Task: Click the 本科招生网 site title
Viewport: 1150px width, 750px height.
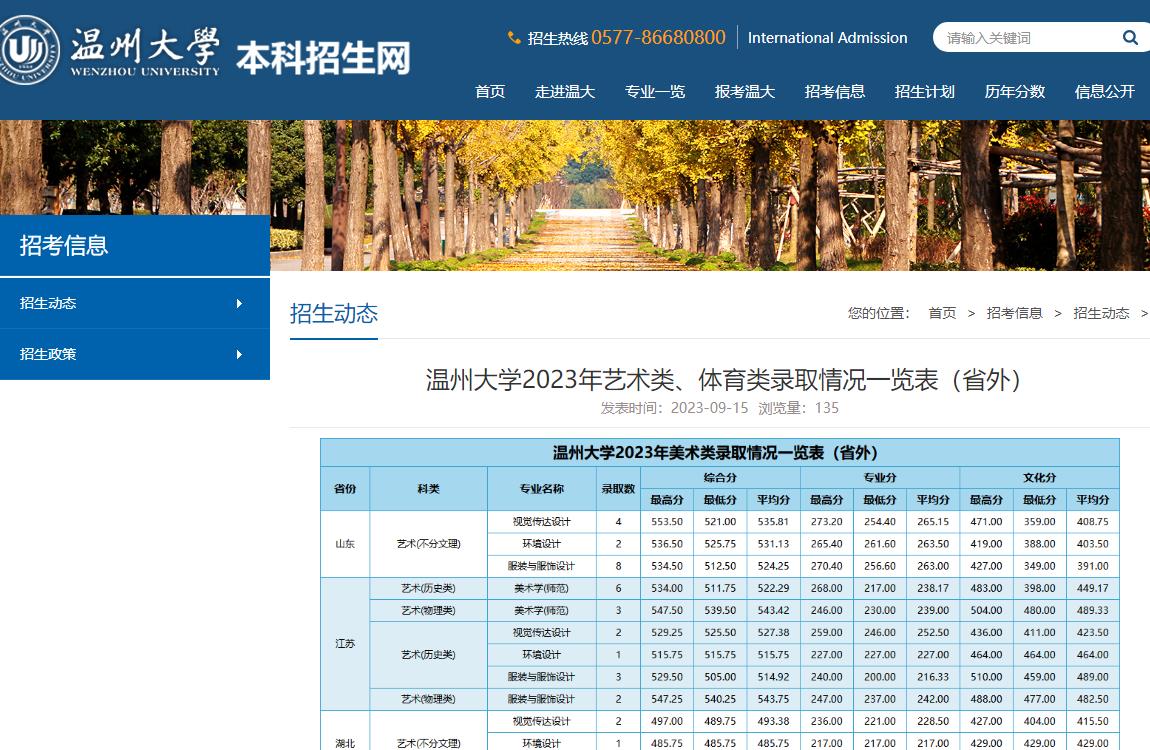Action: pos(323,58)
